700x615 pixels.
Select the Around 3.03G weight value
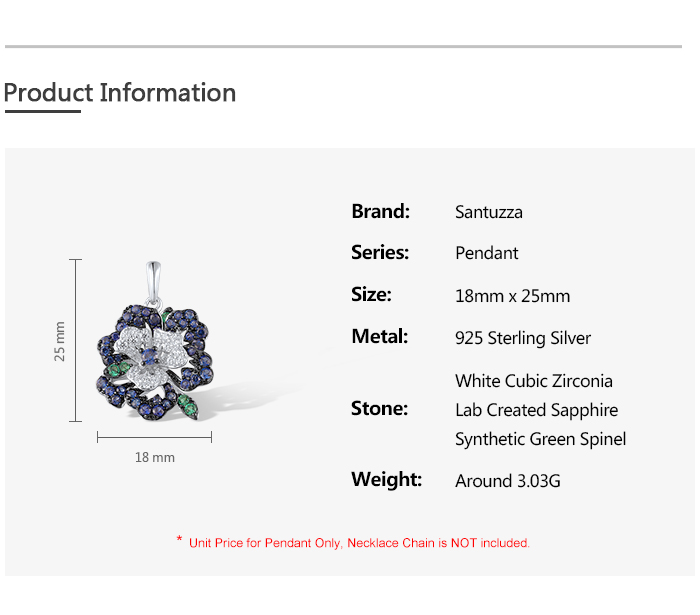pos(507,481)
